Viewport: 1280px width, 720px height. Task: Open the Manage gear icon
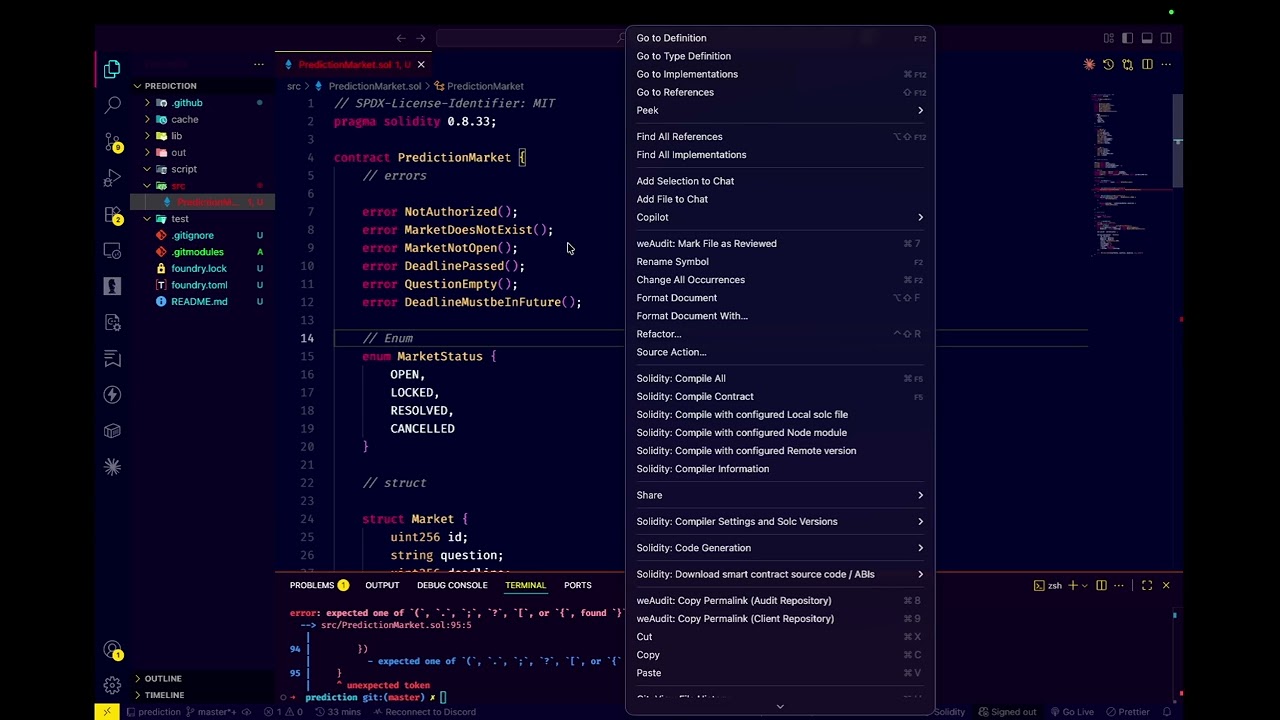112,686
